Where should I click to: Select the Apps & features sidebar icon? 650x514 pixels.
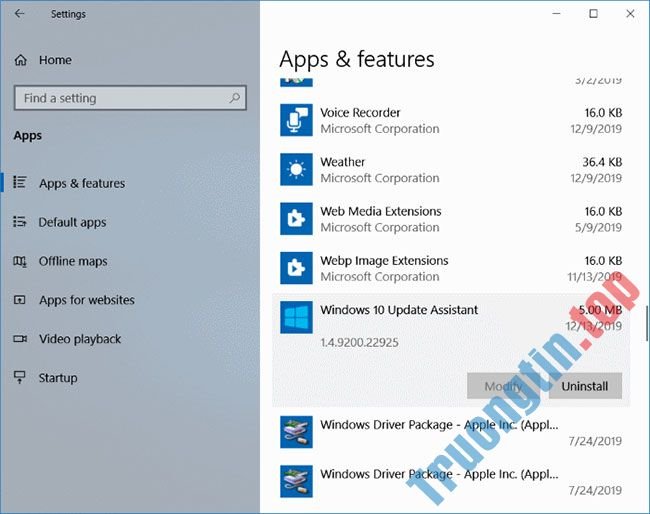click(19, 182)
